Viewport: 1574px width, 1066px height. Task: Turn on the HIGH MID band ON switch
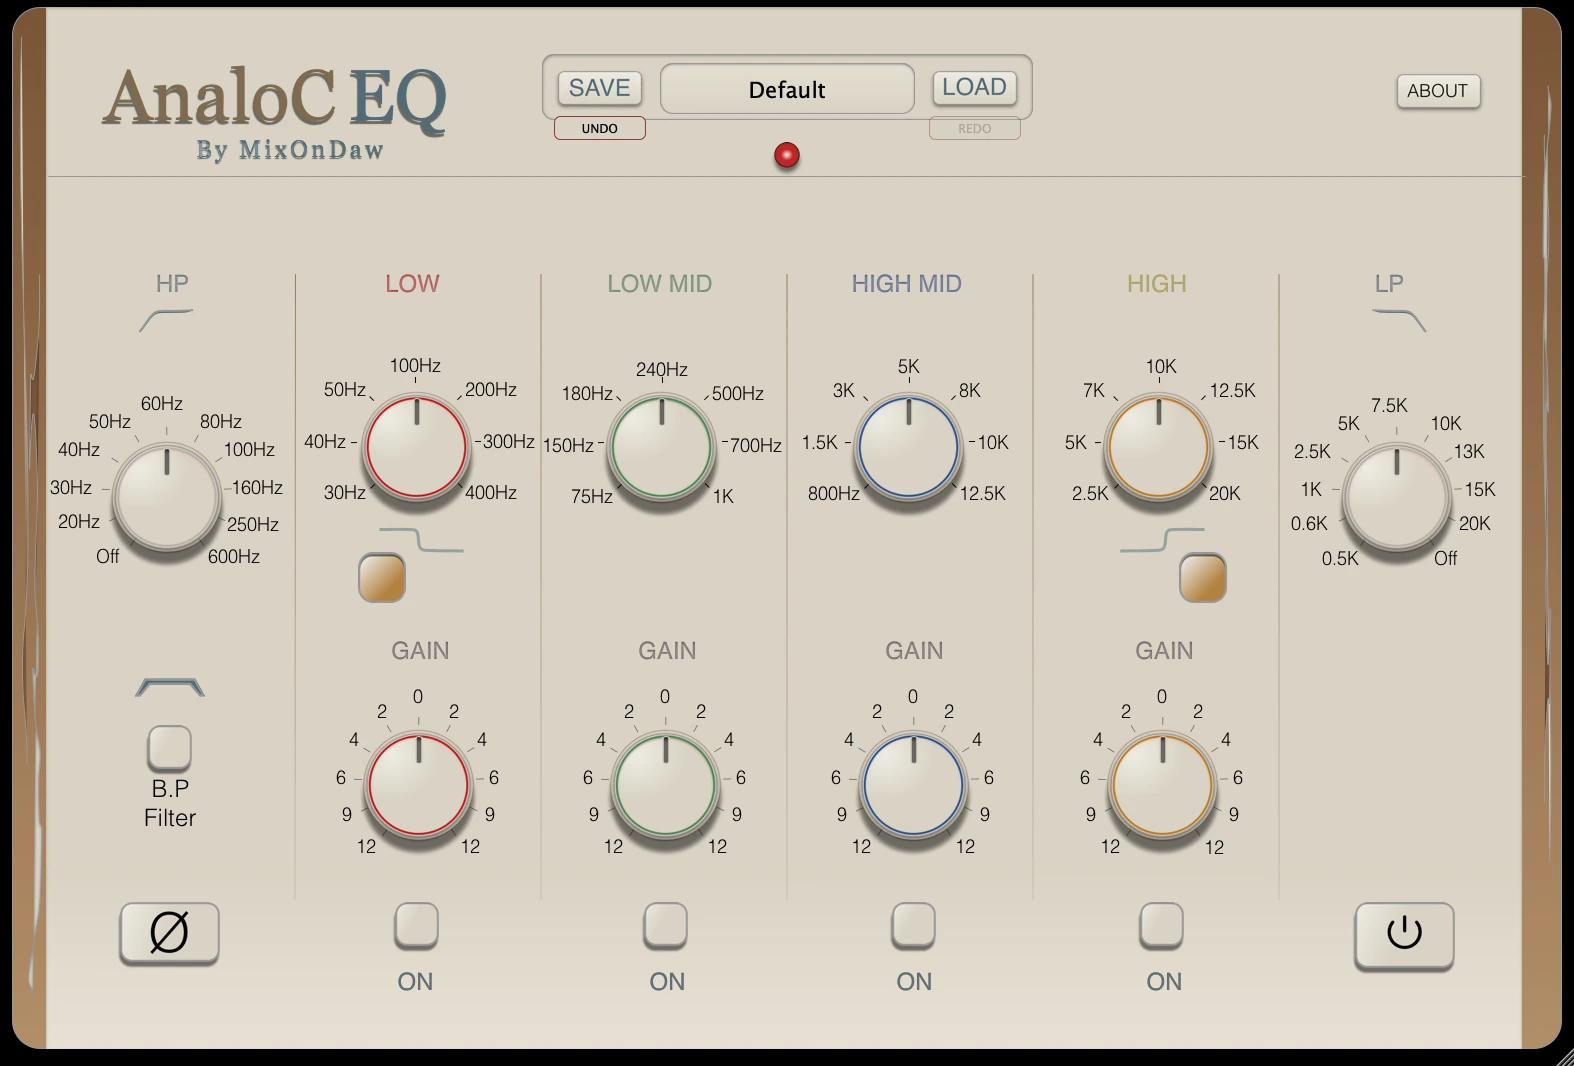(x=913, y=925)
